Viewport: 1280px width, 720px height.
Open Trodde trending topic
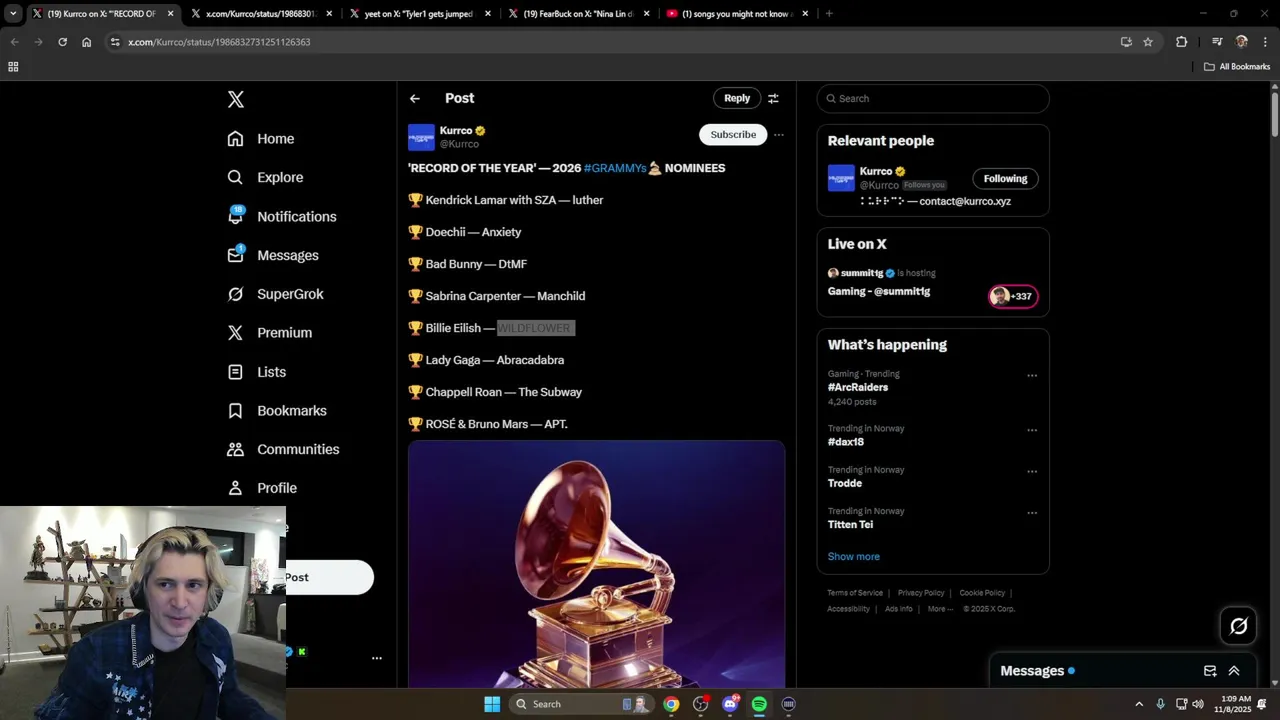click(845, 483)
